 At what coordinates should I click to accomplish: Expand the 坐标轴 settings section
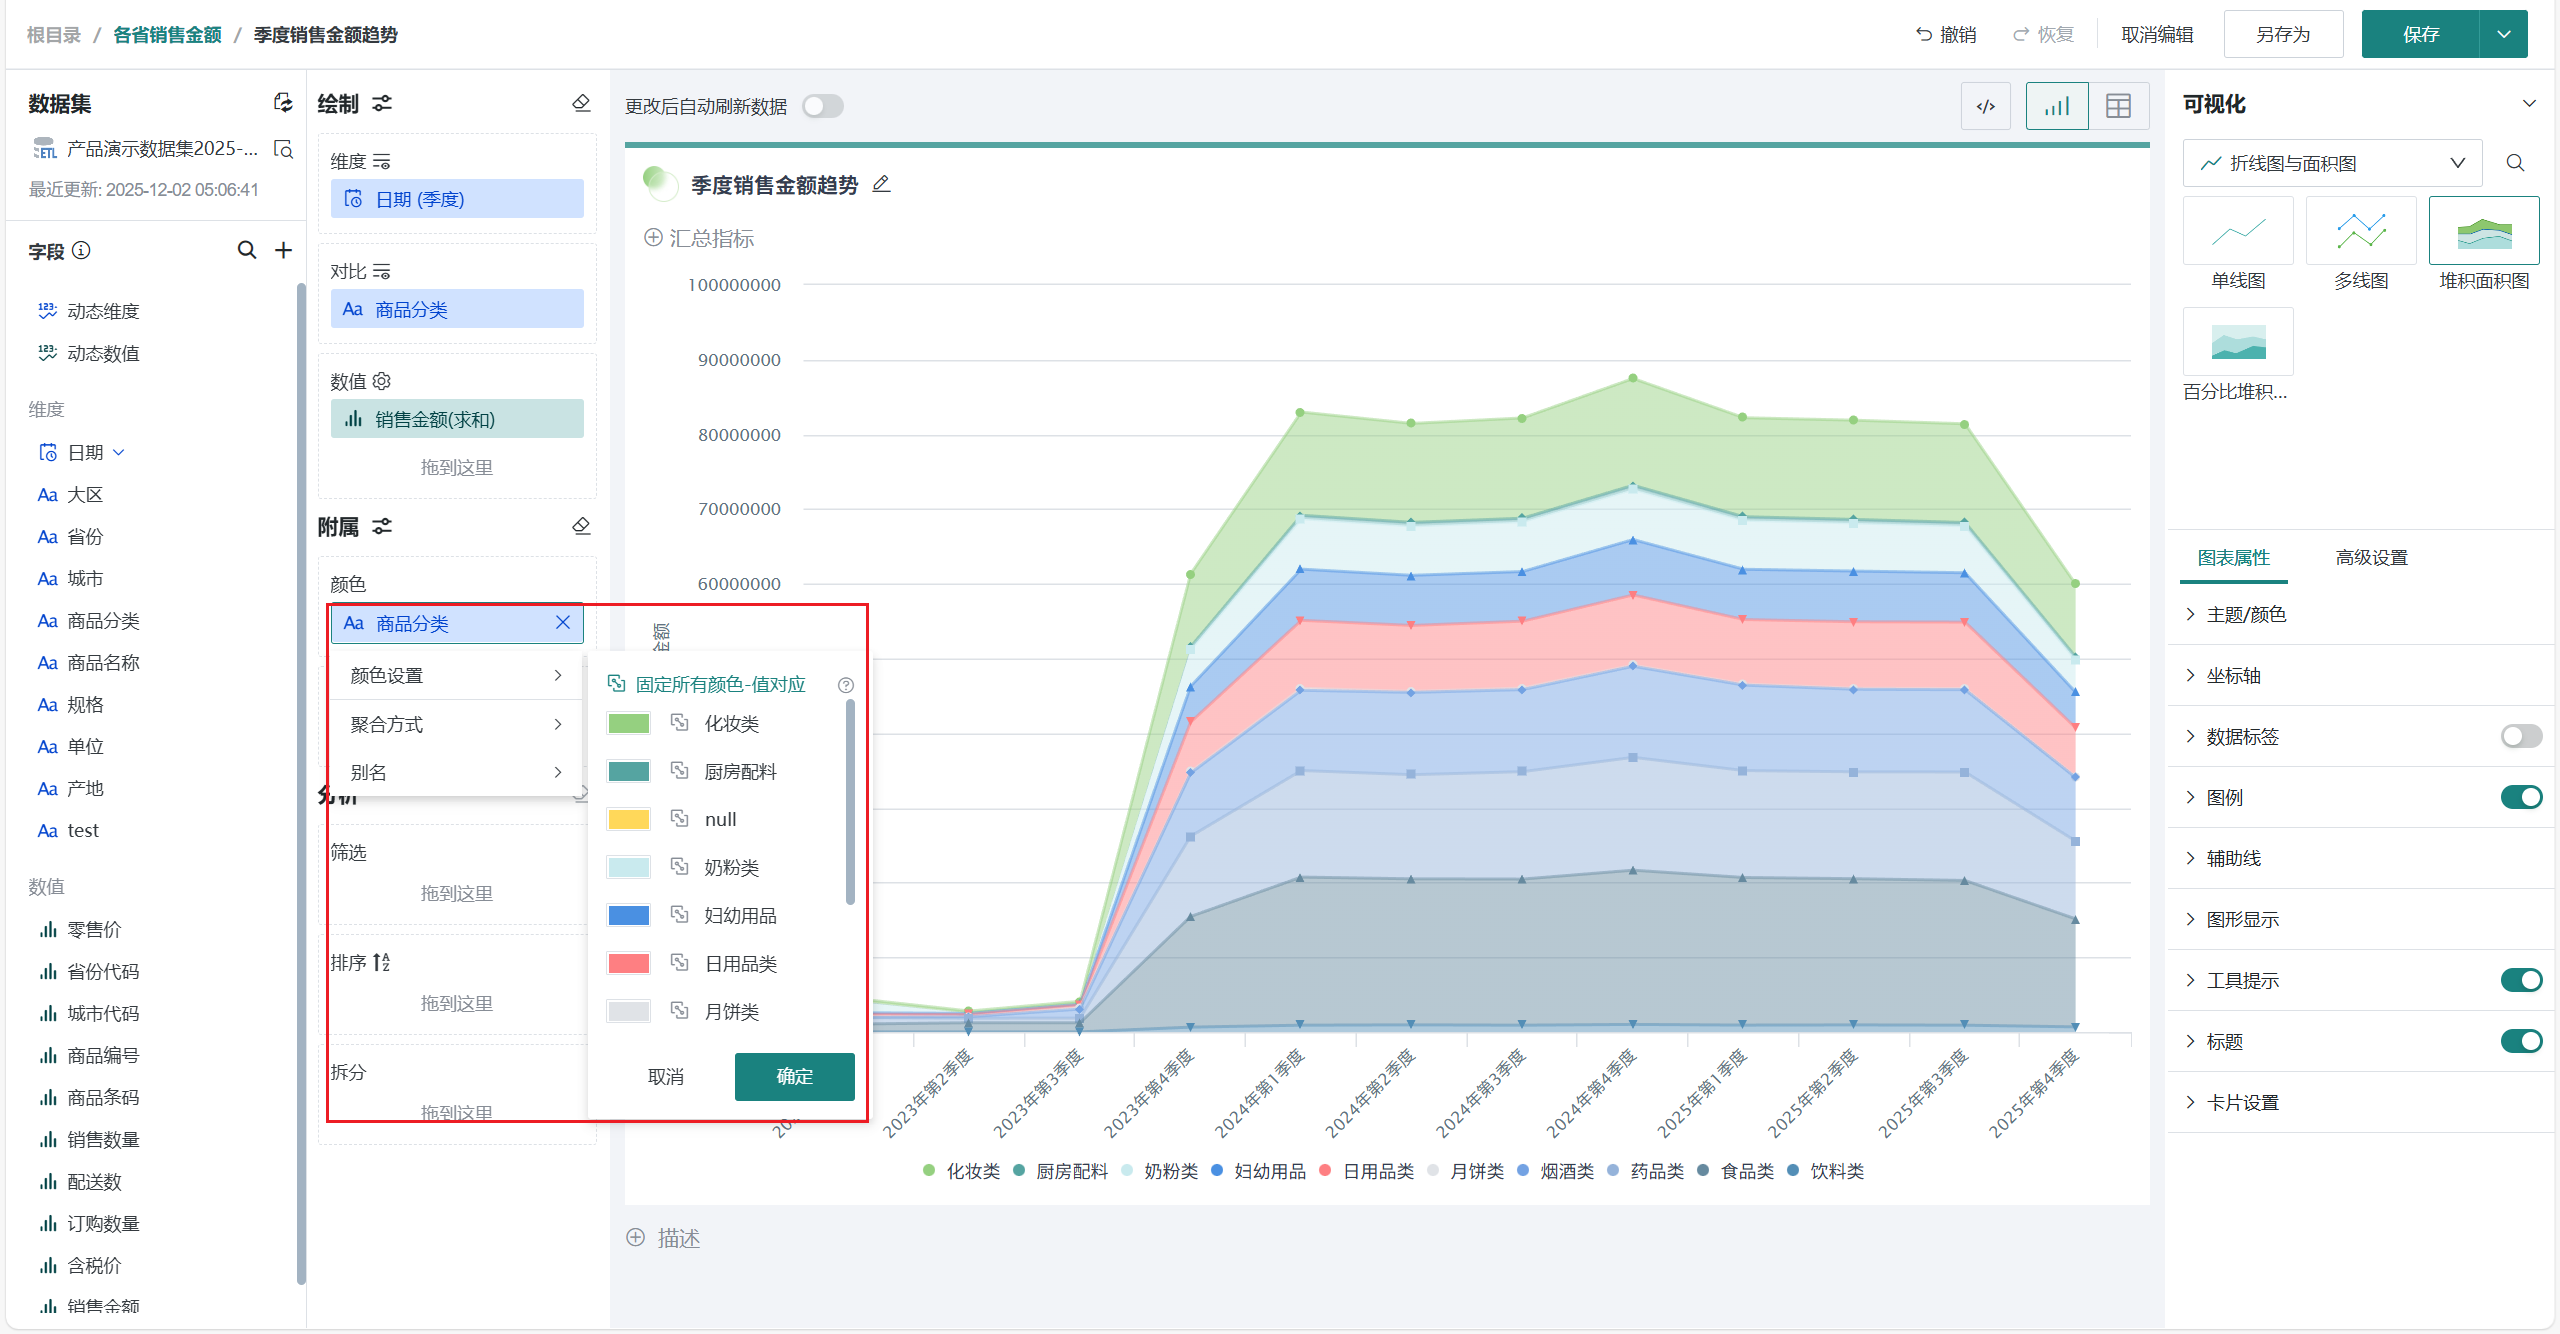(2233, 675)
